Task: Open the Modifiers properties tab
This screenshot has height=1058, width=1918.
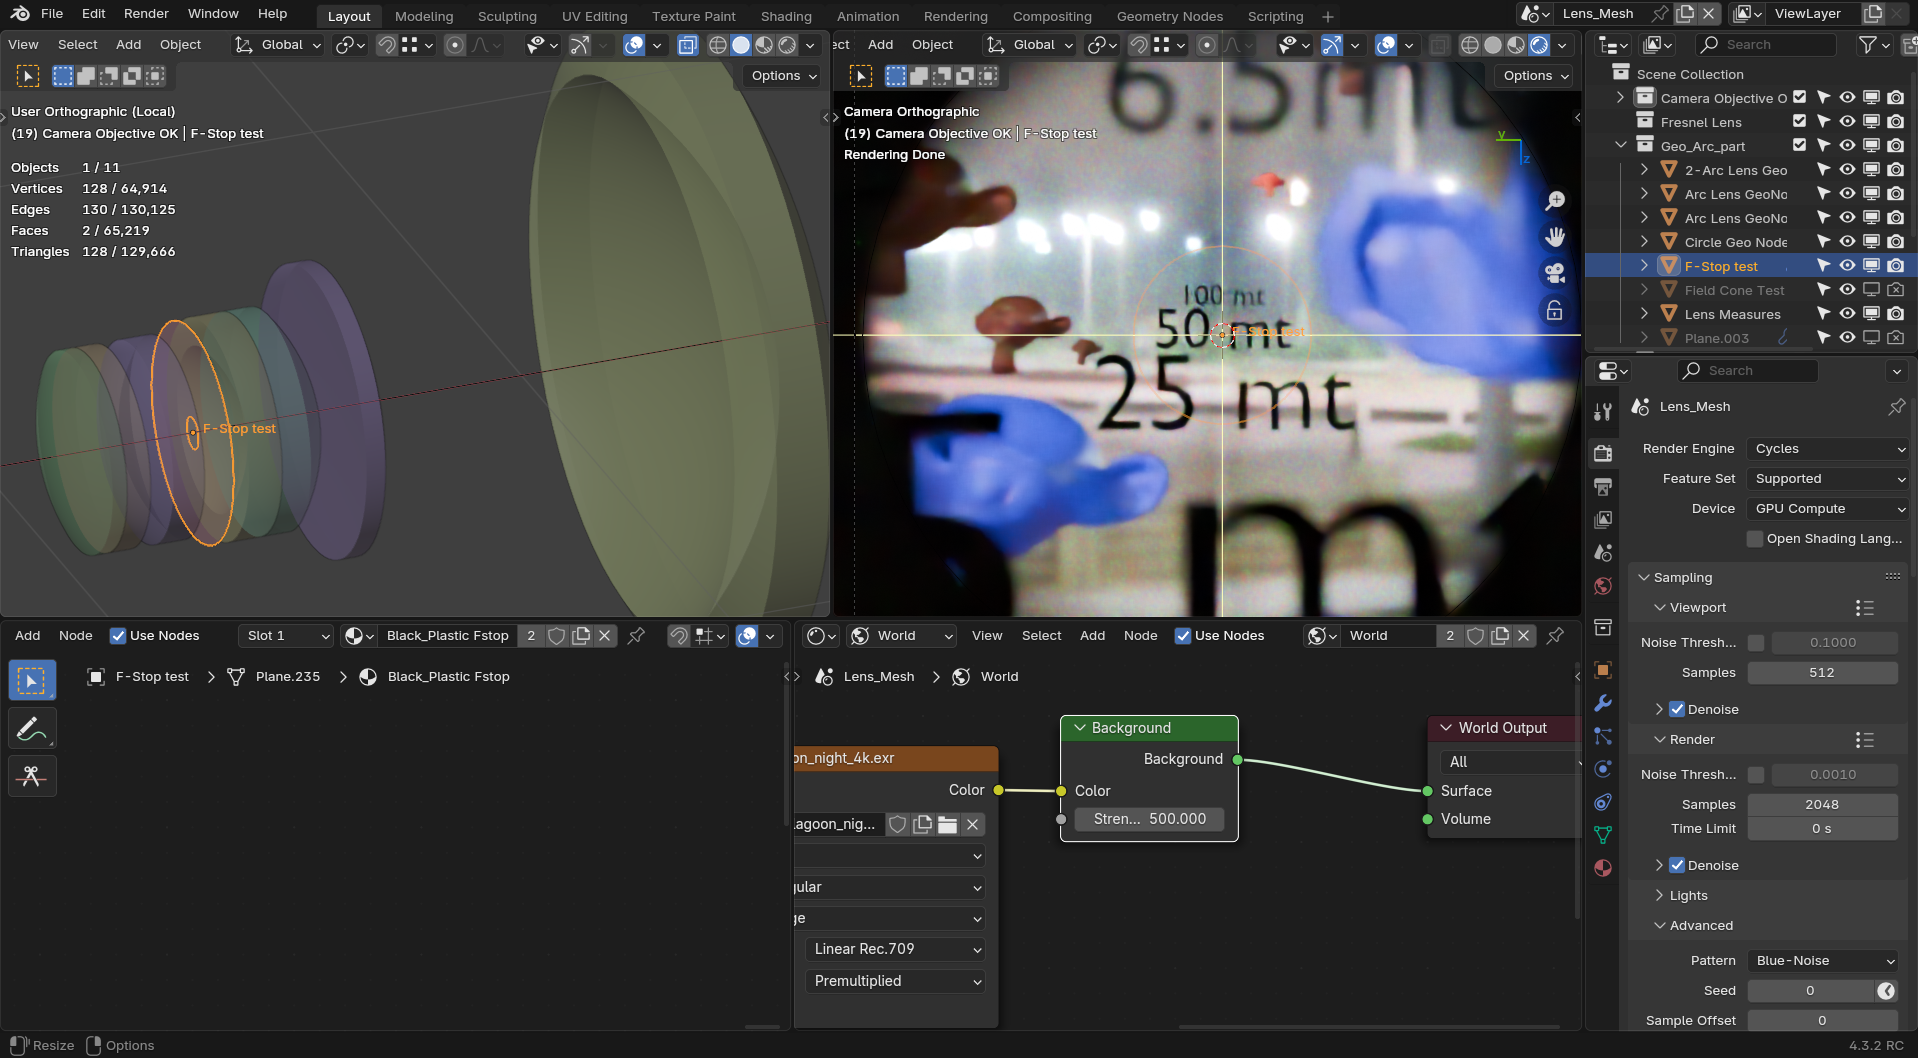Action: point(1603,703)
